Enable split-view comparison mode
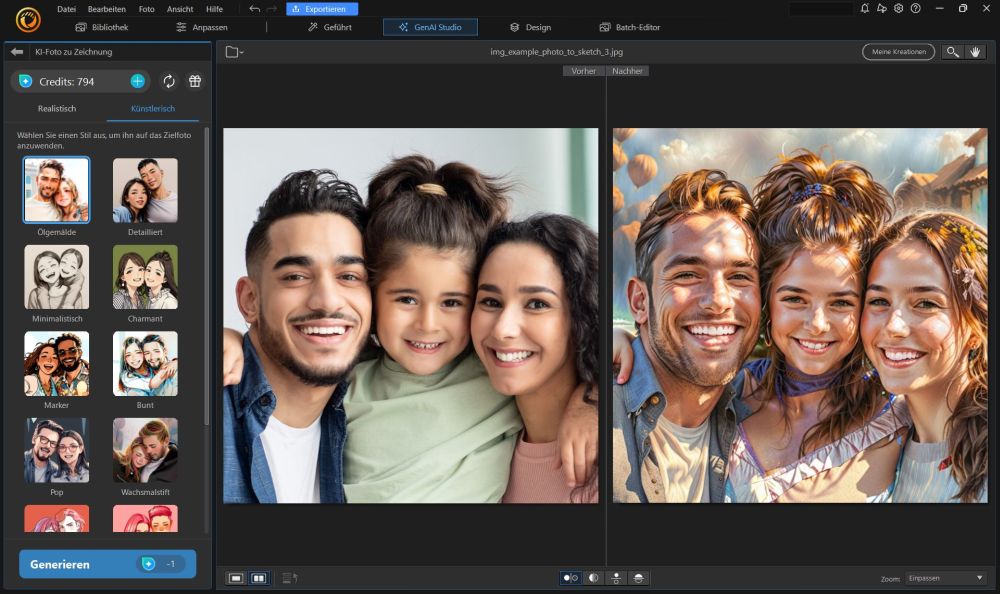1000x594 pixels. point(261,578)
